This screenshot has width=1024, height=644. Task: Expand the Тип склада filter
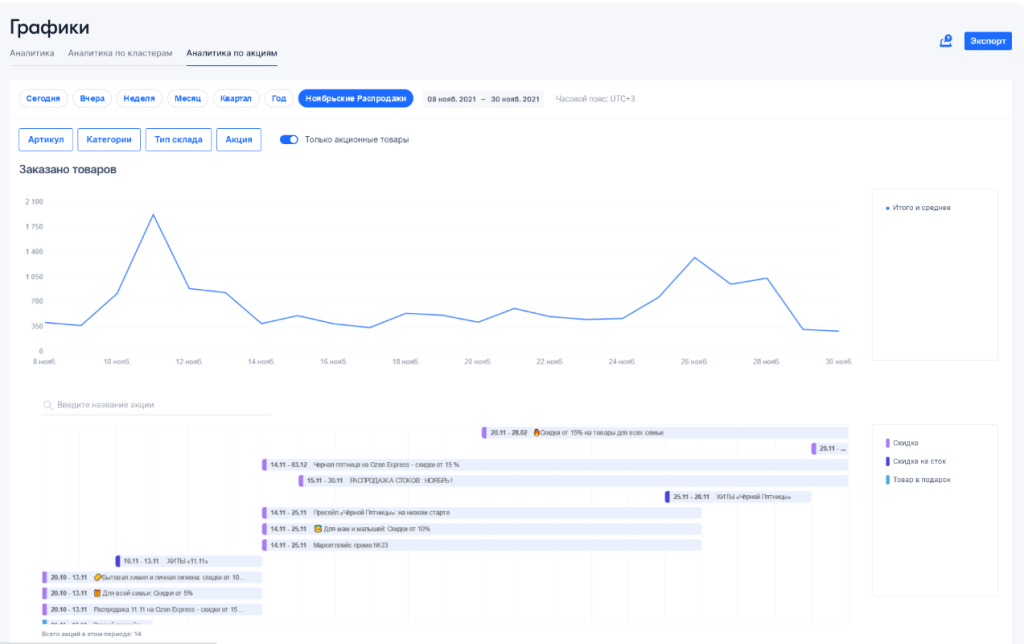pyautogui.click(x=179, y=140)
